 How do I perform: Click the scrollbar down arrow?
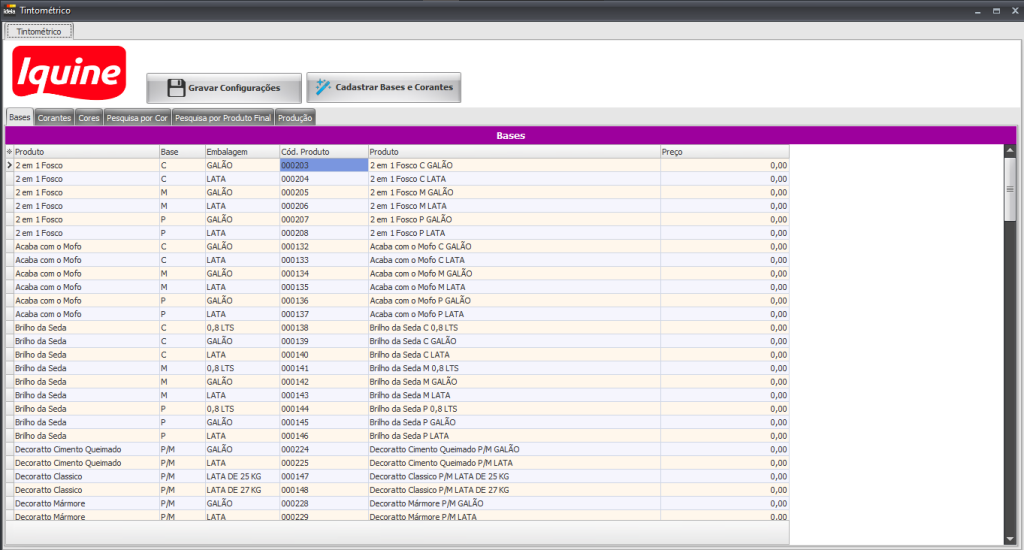click(1010, 538)
